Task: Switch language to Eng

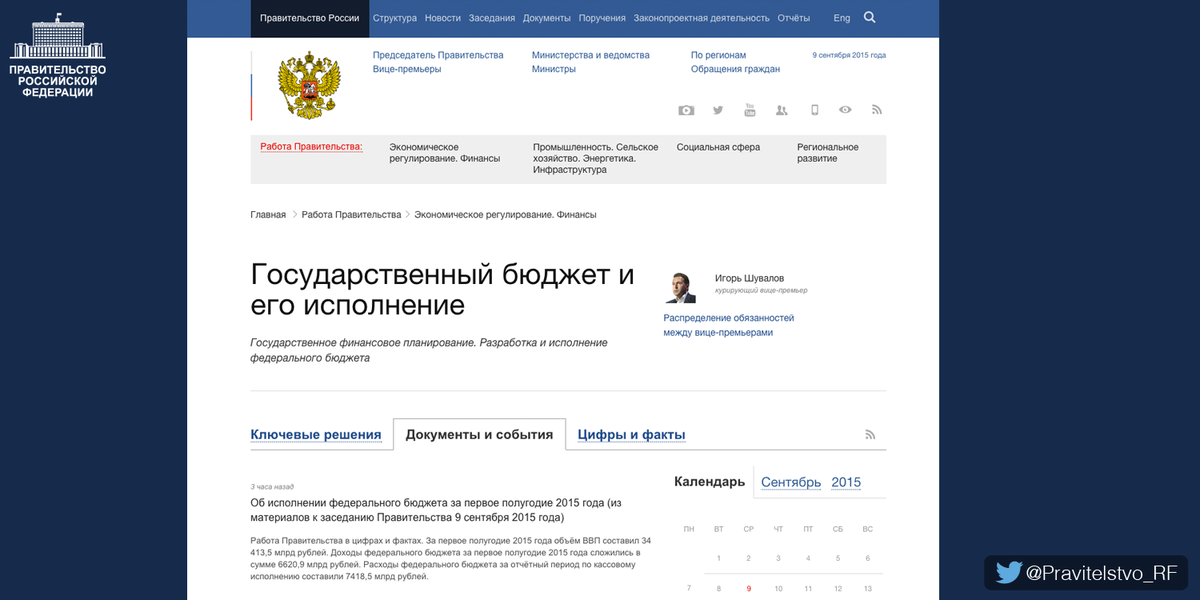Action: (x=842, y=18)
